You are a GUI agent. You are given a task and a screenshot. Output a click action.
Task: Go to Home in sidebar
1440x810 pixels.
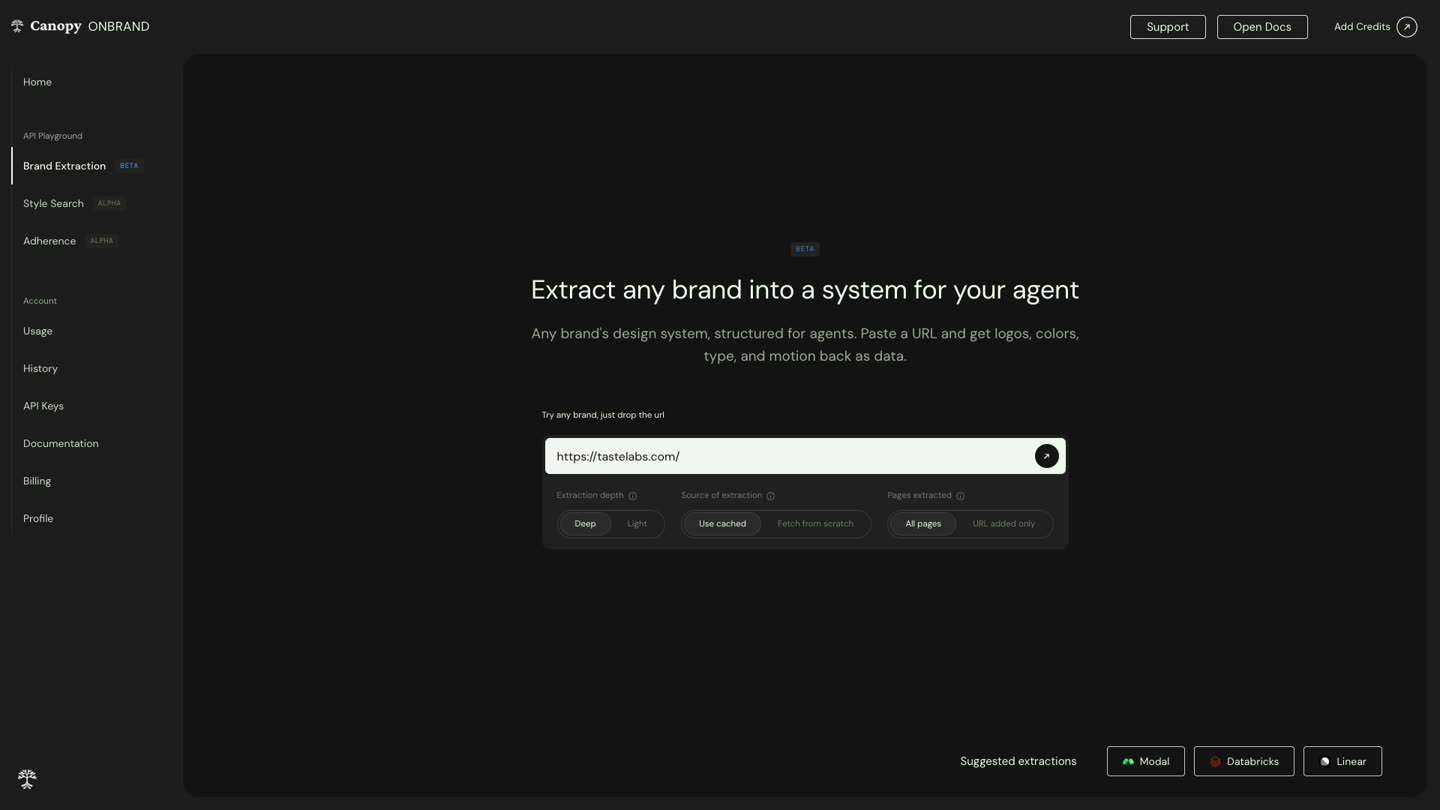tap(37, 82)
